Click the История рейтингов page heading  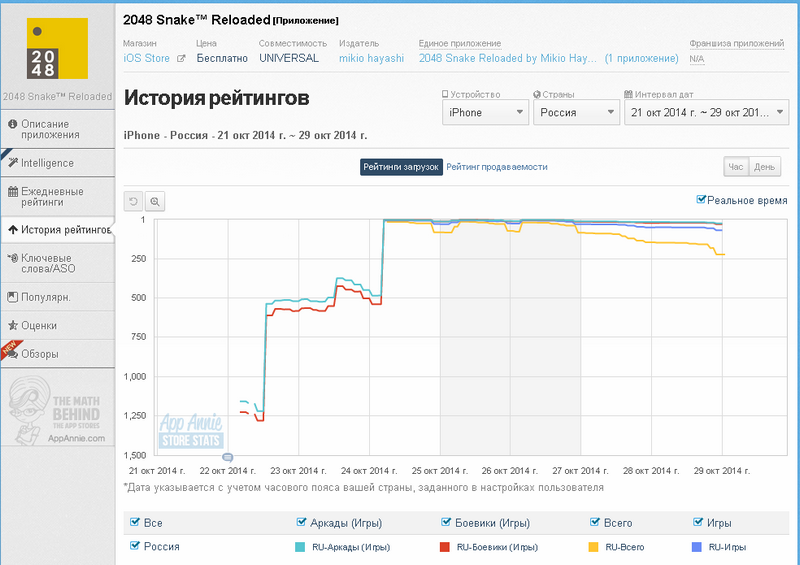[216, 97]
